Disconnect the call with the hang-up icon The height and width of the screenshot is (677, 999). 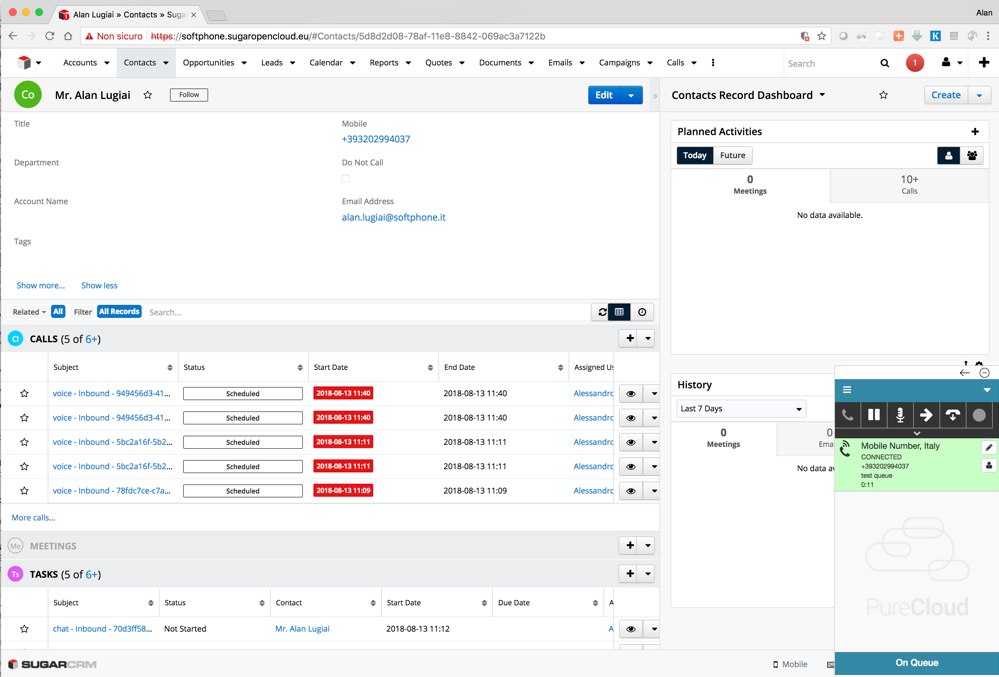point(953,415)
